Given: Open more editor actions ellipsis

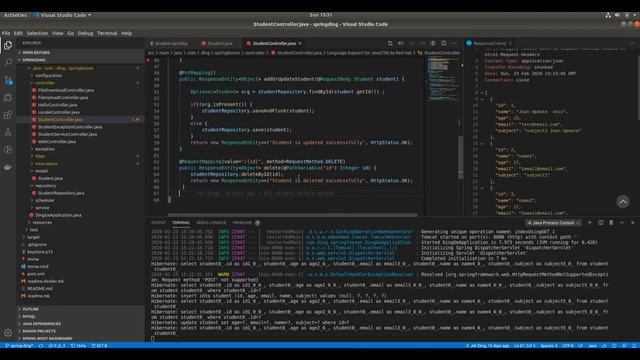Looking at the screenshot, I should (454, 43).
